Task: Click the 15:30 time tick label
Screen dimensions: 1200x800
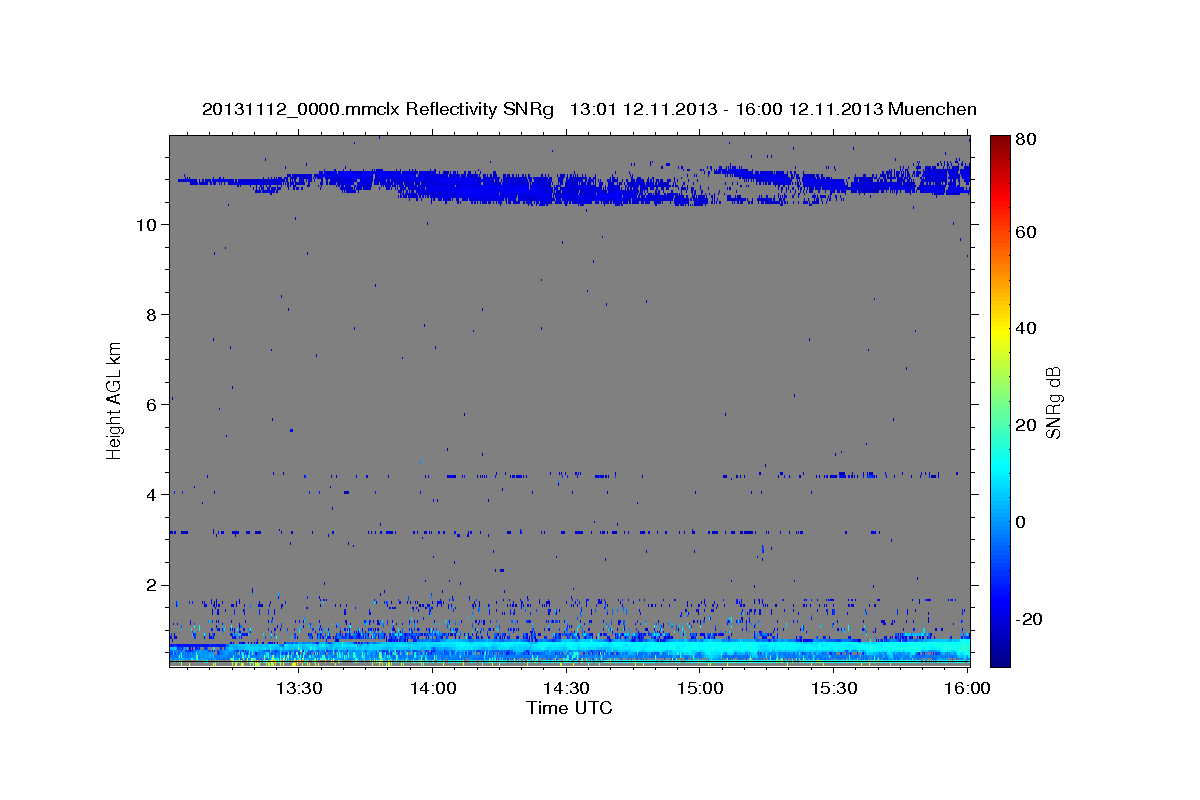Action: (x=834, y=688)
